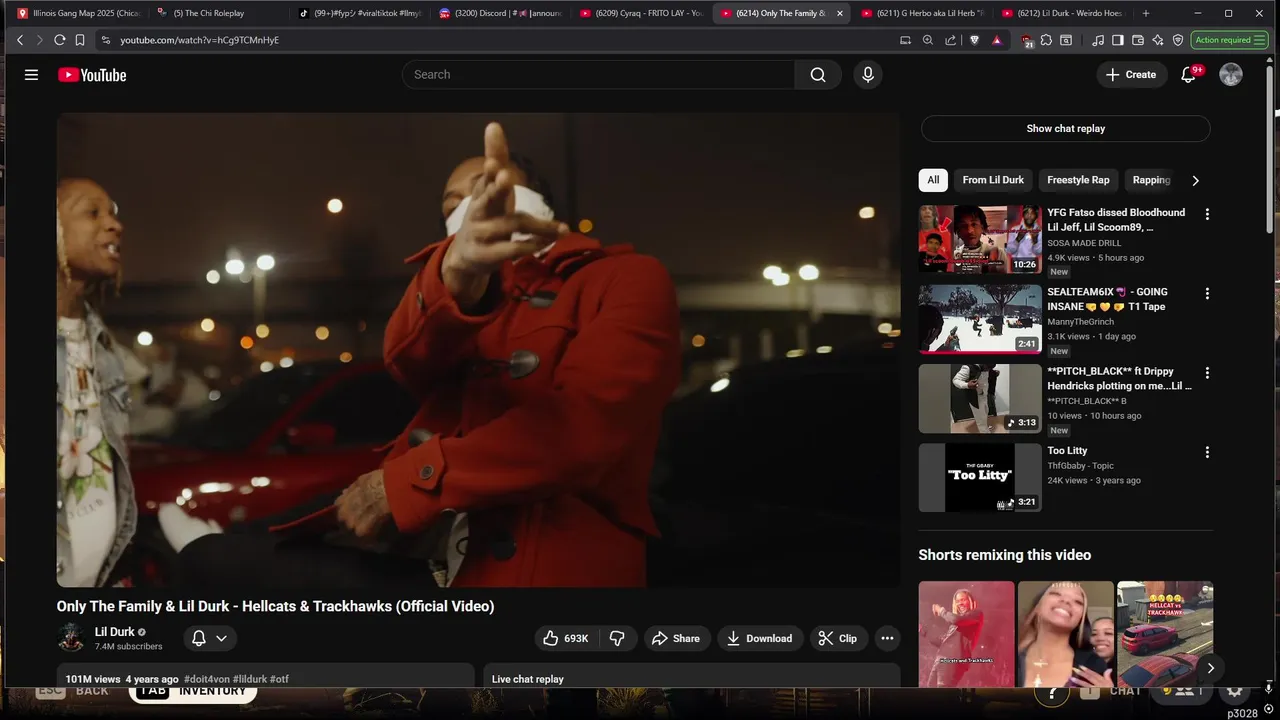Viewport: 1280px width, 720px height.
Task: Open options for Too Litty video
Action: click(1207, 452)
